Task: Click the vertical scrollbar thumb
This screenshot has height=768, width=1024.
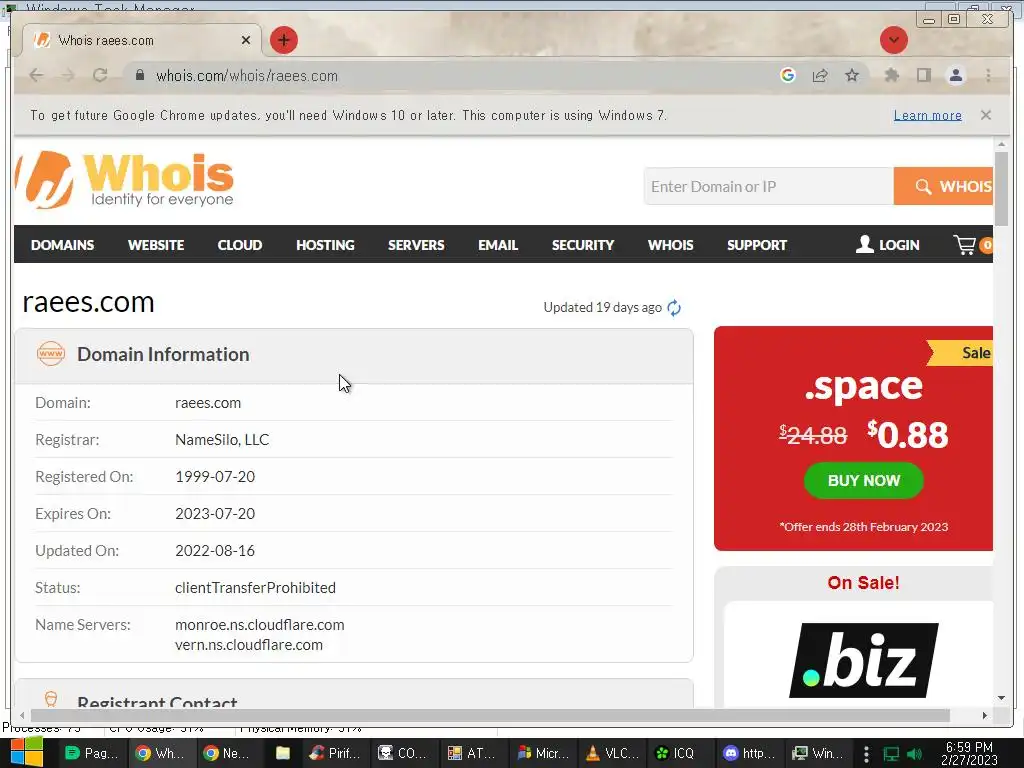Action: 1002,188
